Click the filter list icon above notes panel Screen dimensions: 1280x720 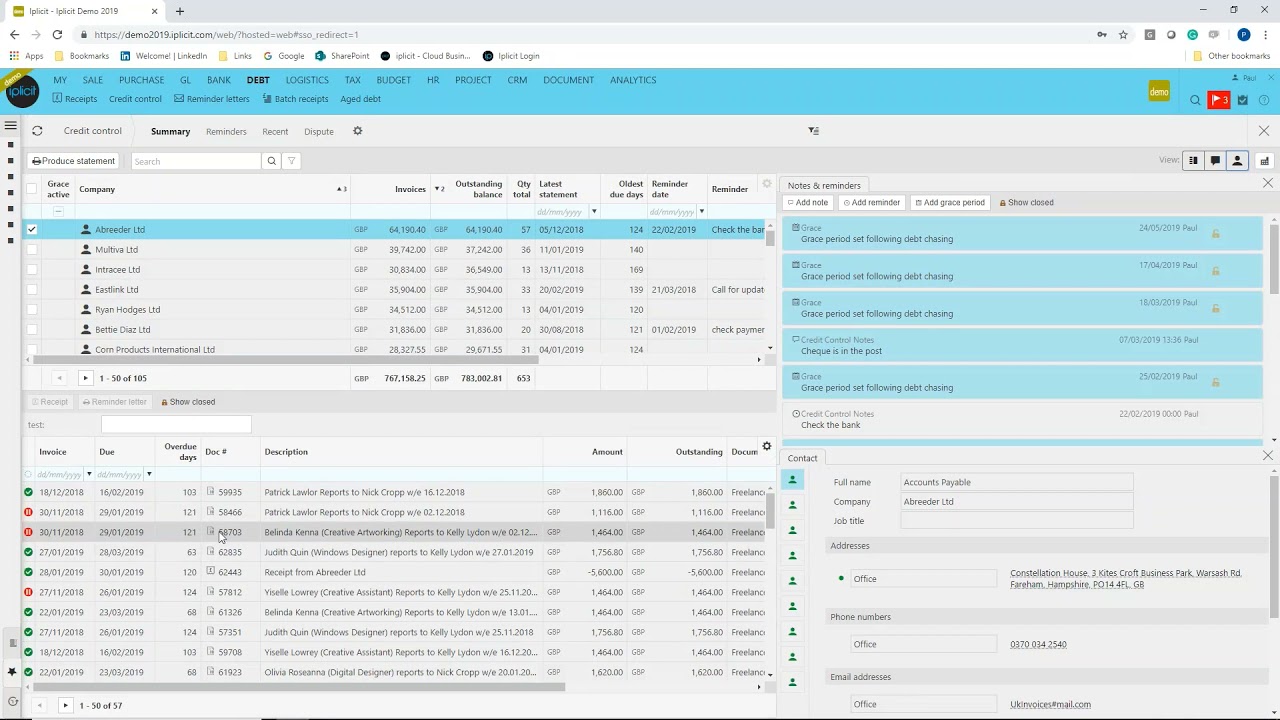[813, 131]
